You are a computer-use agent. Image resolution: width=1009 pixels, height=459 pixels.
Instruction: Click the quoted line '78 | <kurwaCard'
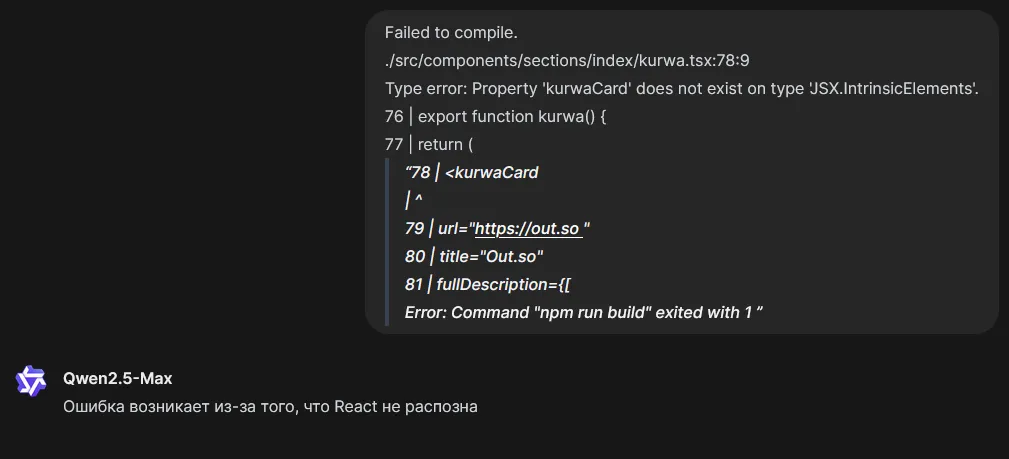(472, 173)
